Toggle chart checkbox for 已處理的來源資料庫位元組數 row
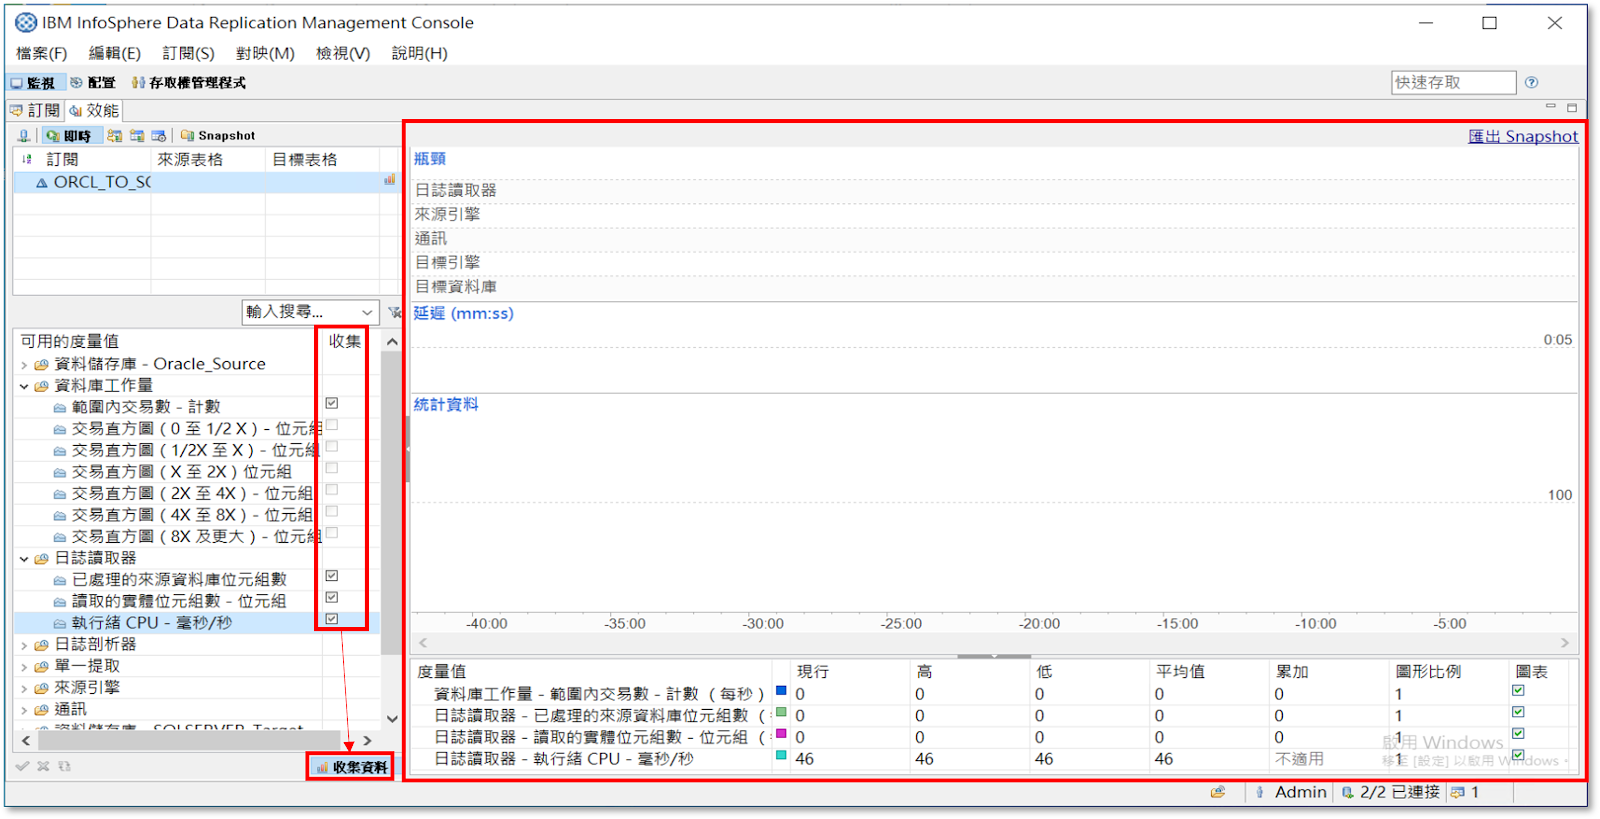 [1518, 712]
